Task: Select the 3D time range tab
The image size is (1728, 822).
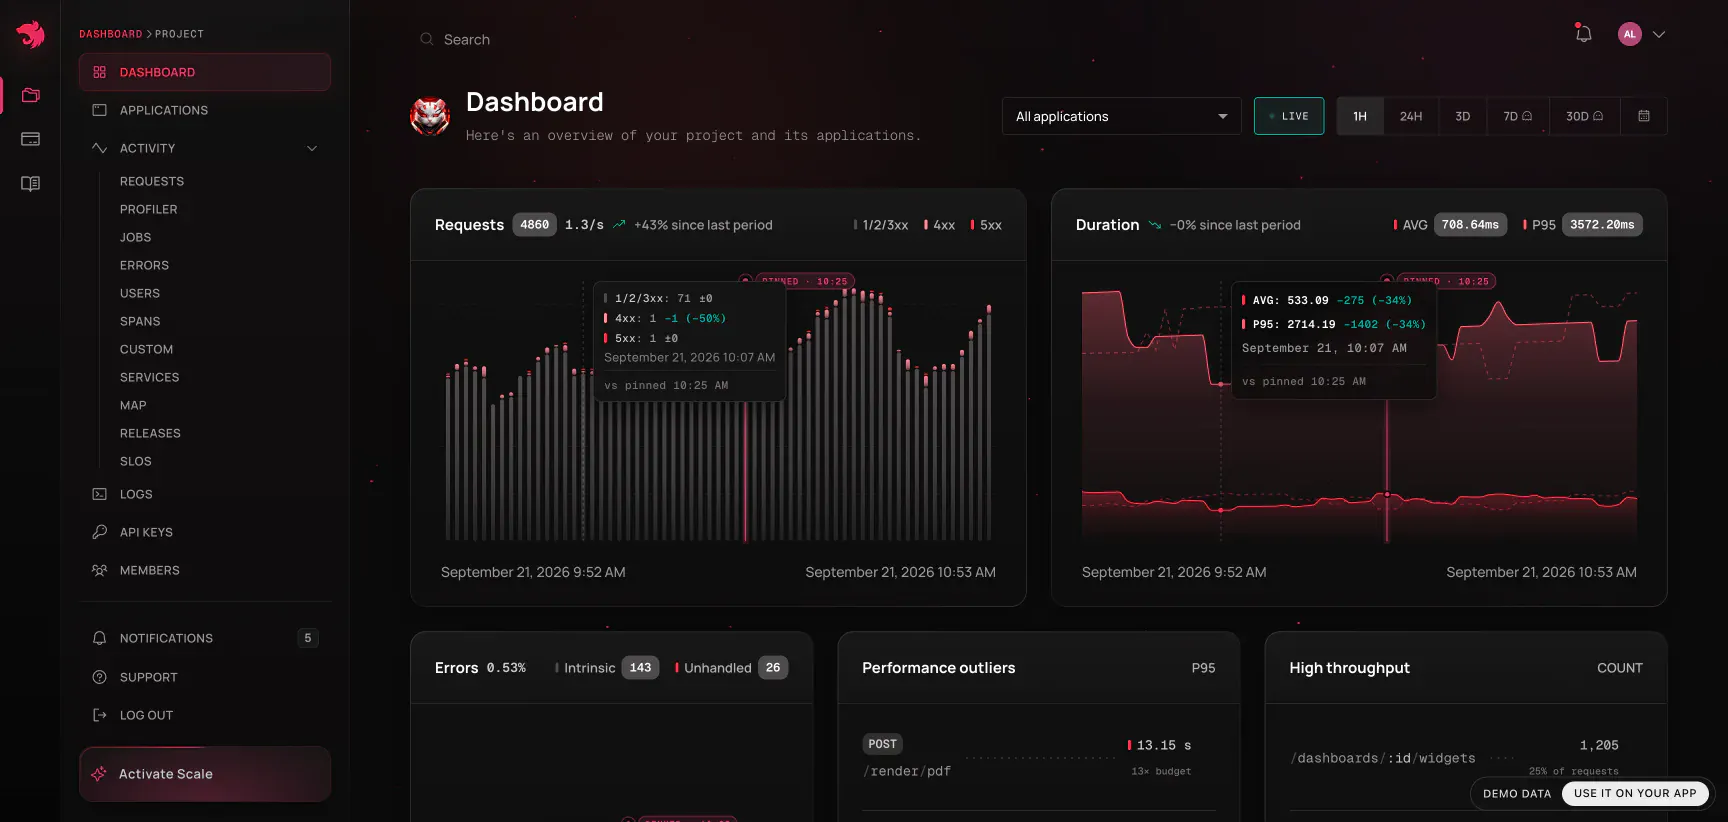Action: (x=1463, y=116)
